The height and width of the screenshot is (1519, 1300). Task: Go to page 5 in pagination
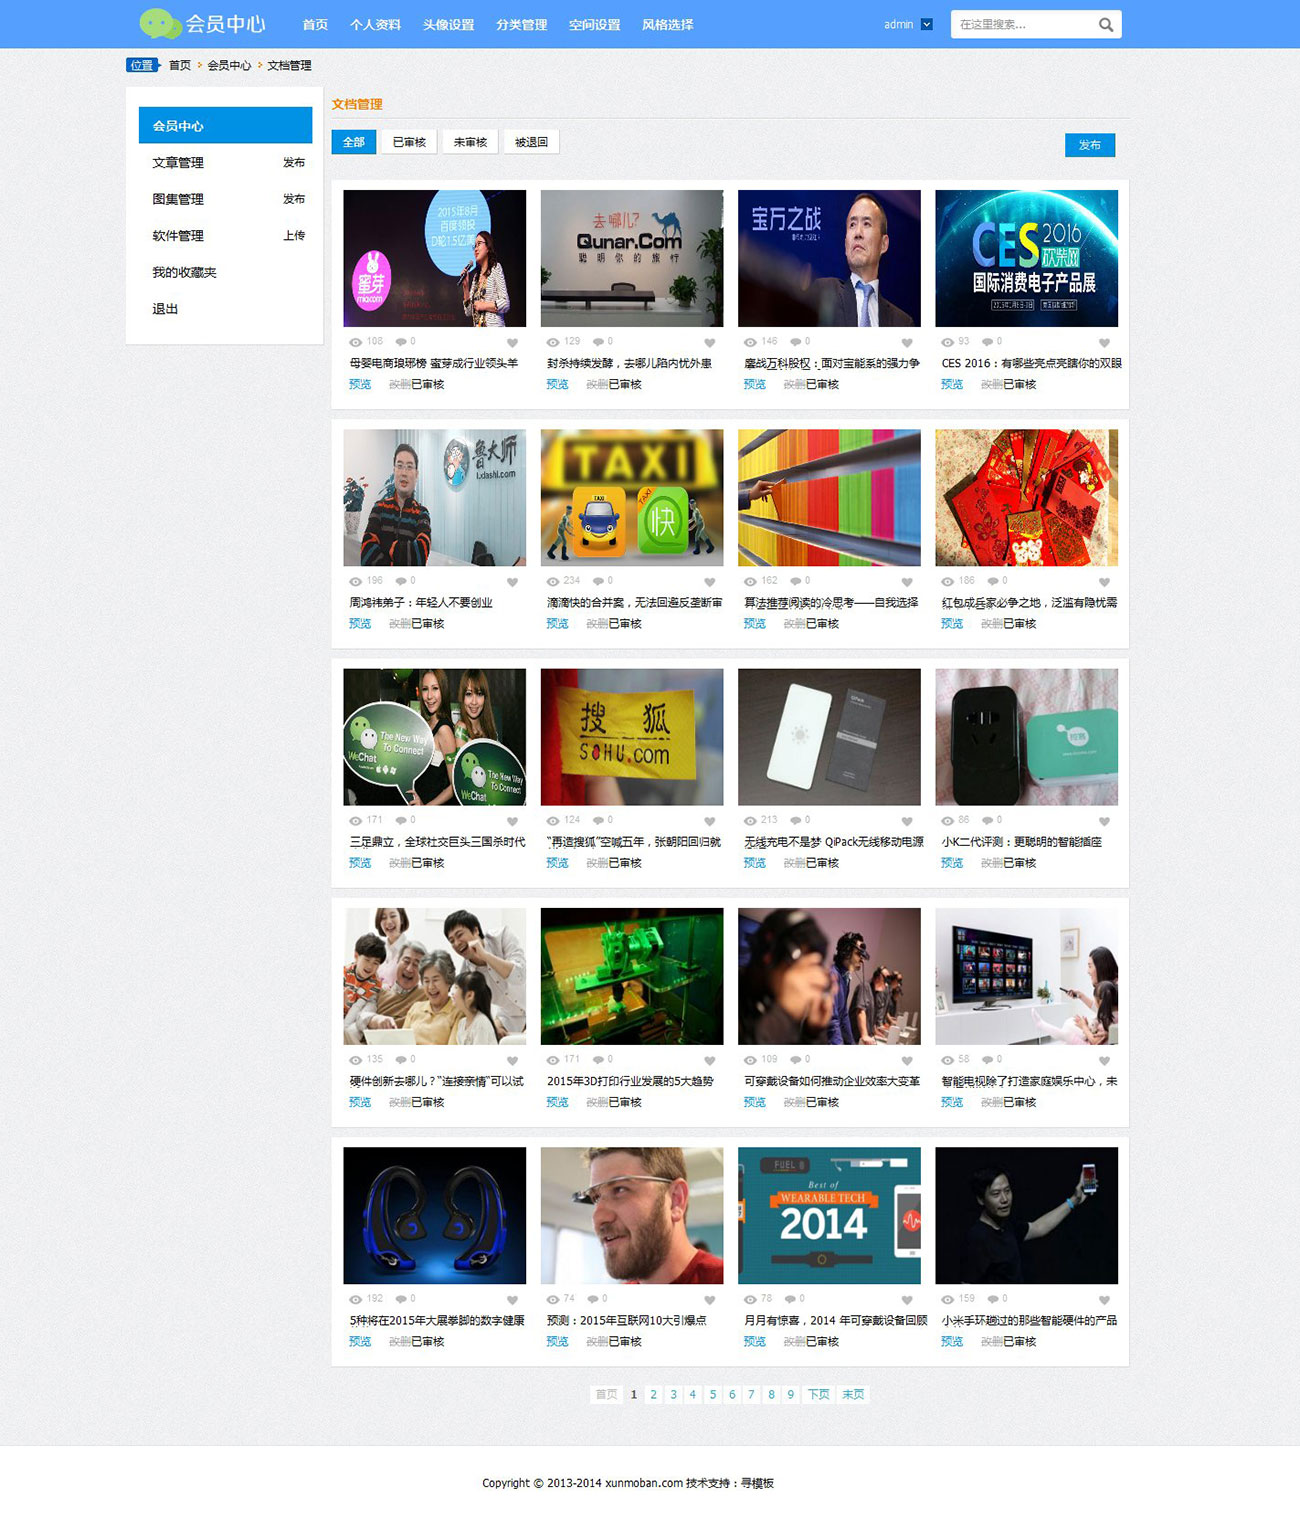click(713, 1395)
